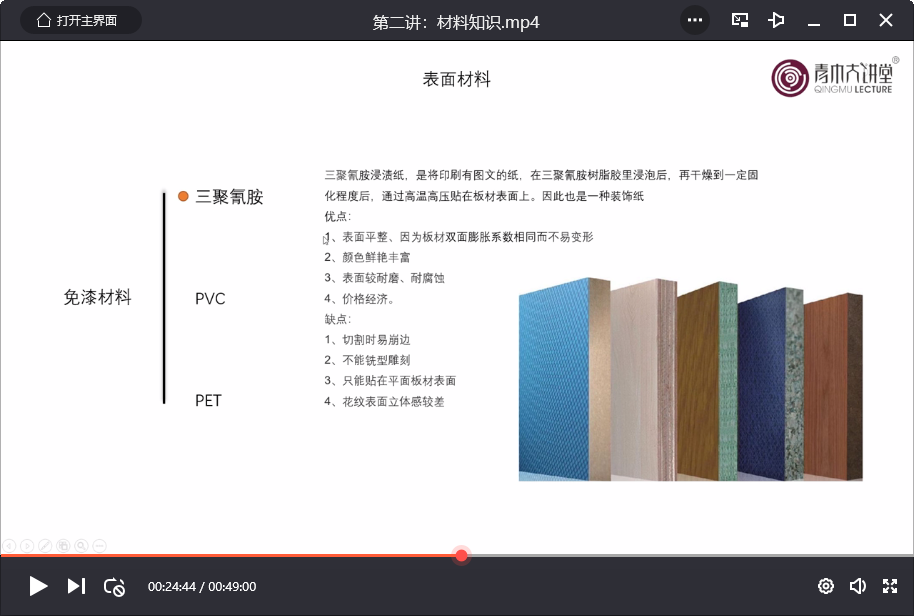This screenshot has height=616, width=914.
Task: Skip to the next video
Action: [76, 586]
